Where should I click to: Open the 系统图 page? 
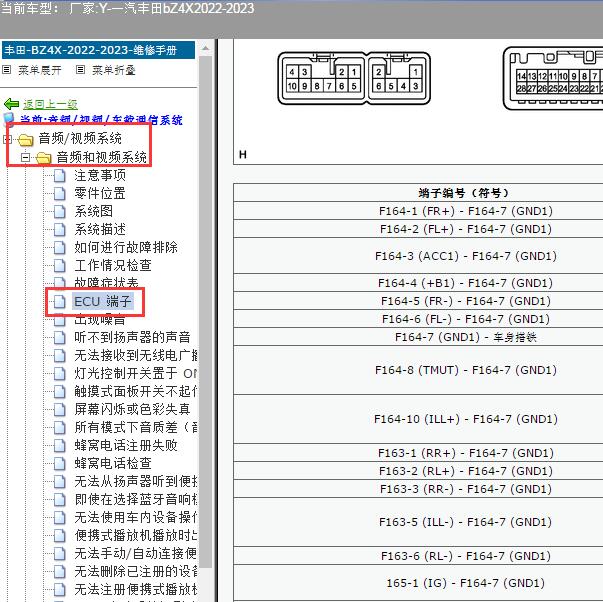click(x=93, y=211)
